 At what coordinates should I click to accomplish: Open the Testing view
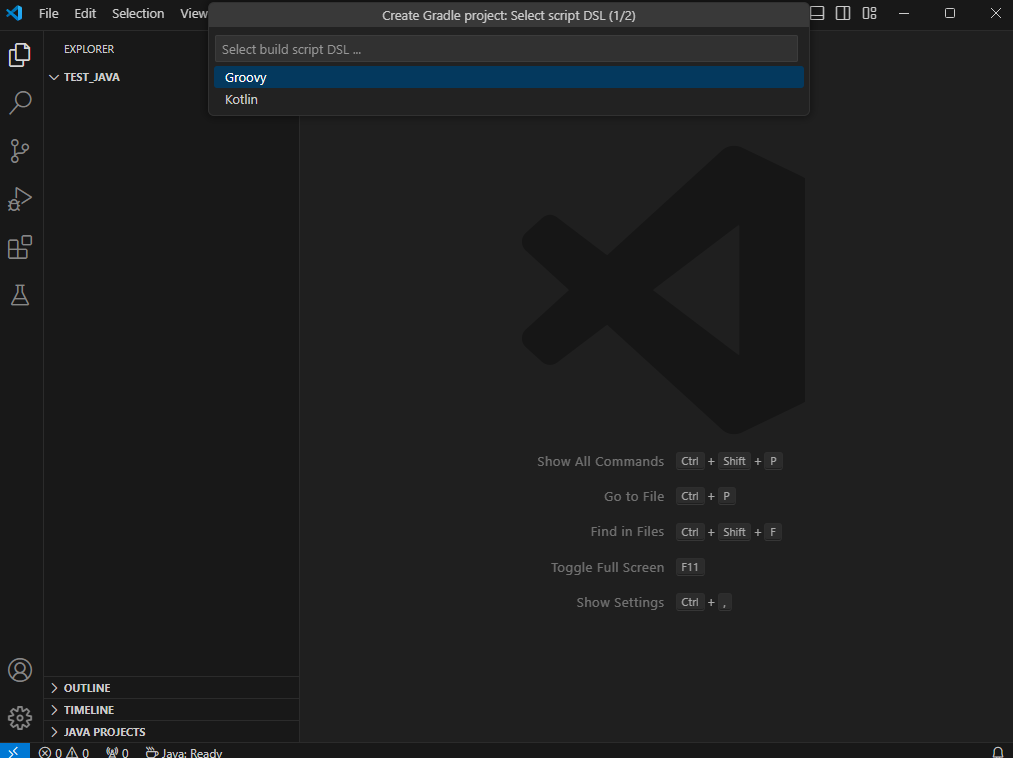pyautogui.click(x=20, y=295)
